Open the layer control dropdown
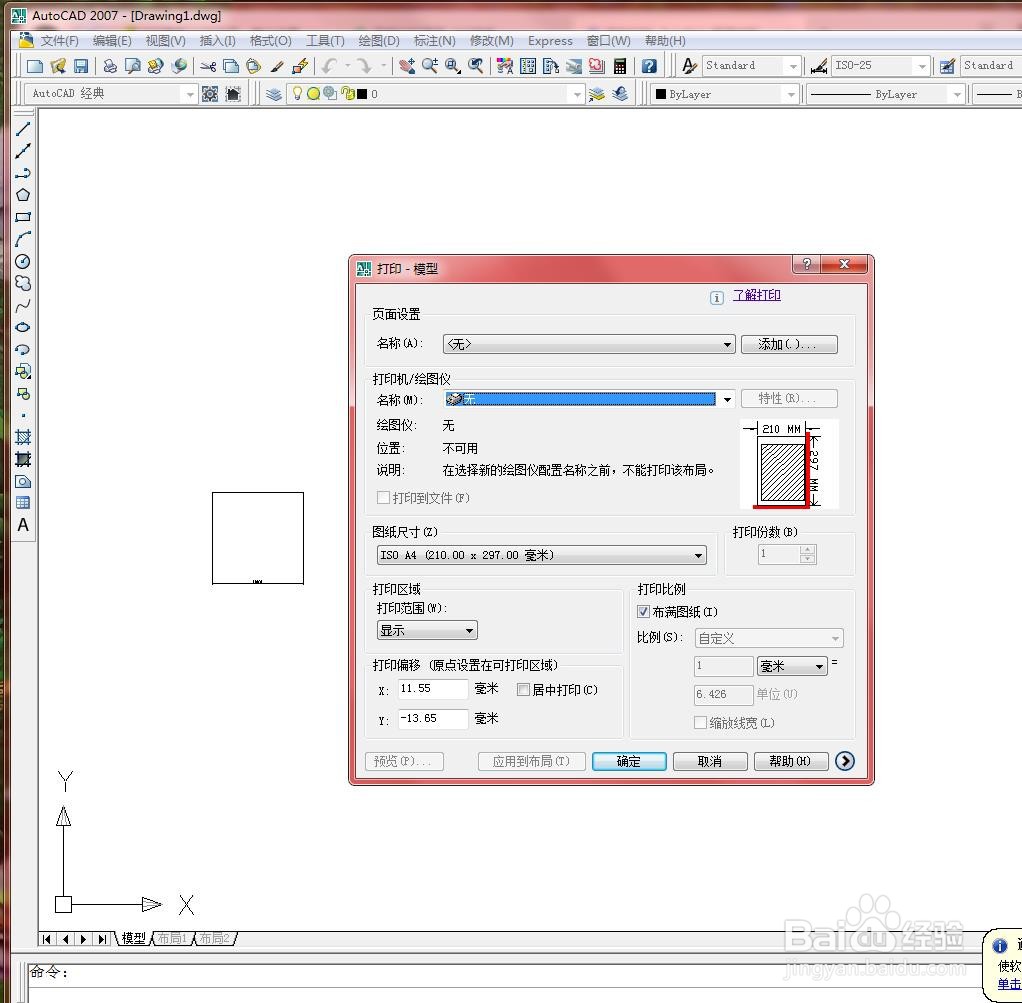The image size is (1022, 1003). 435,94
